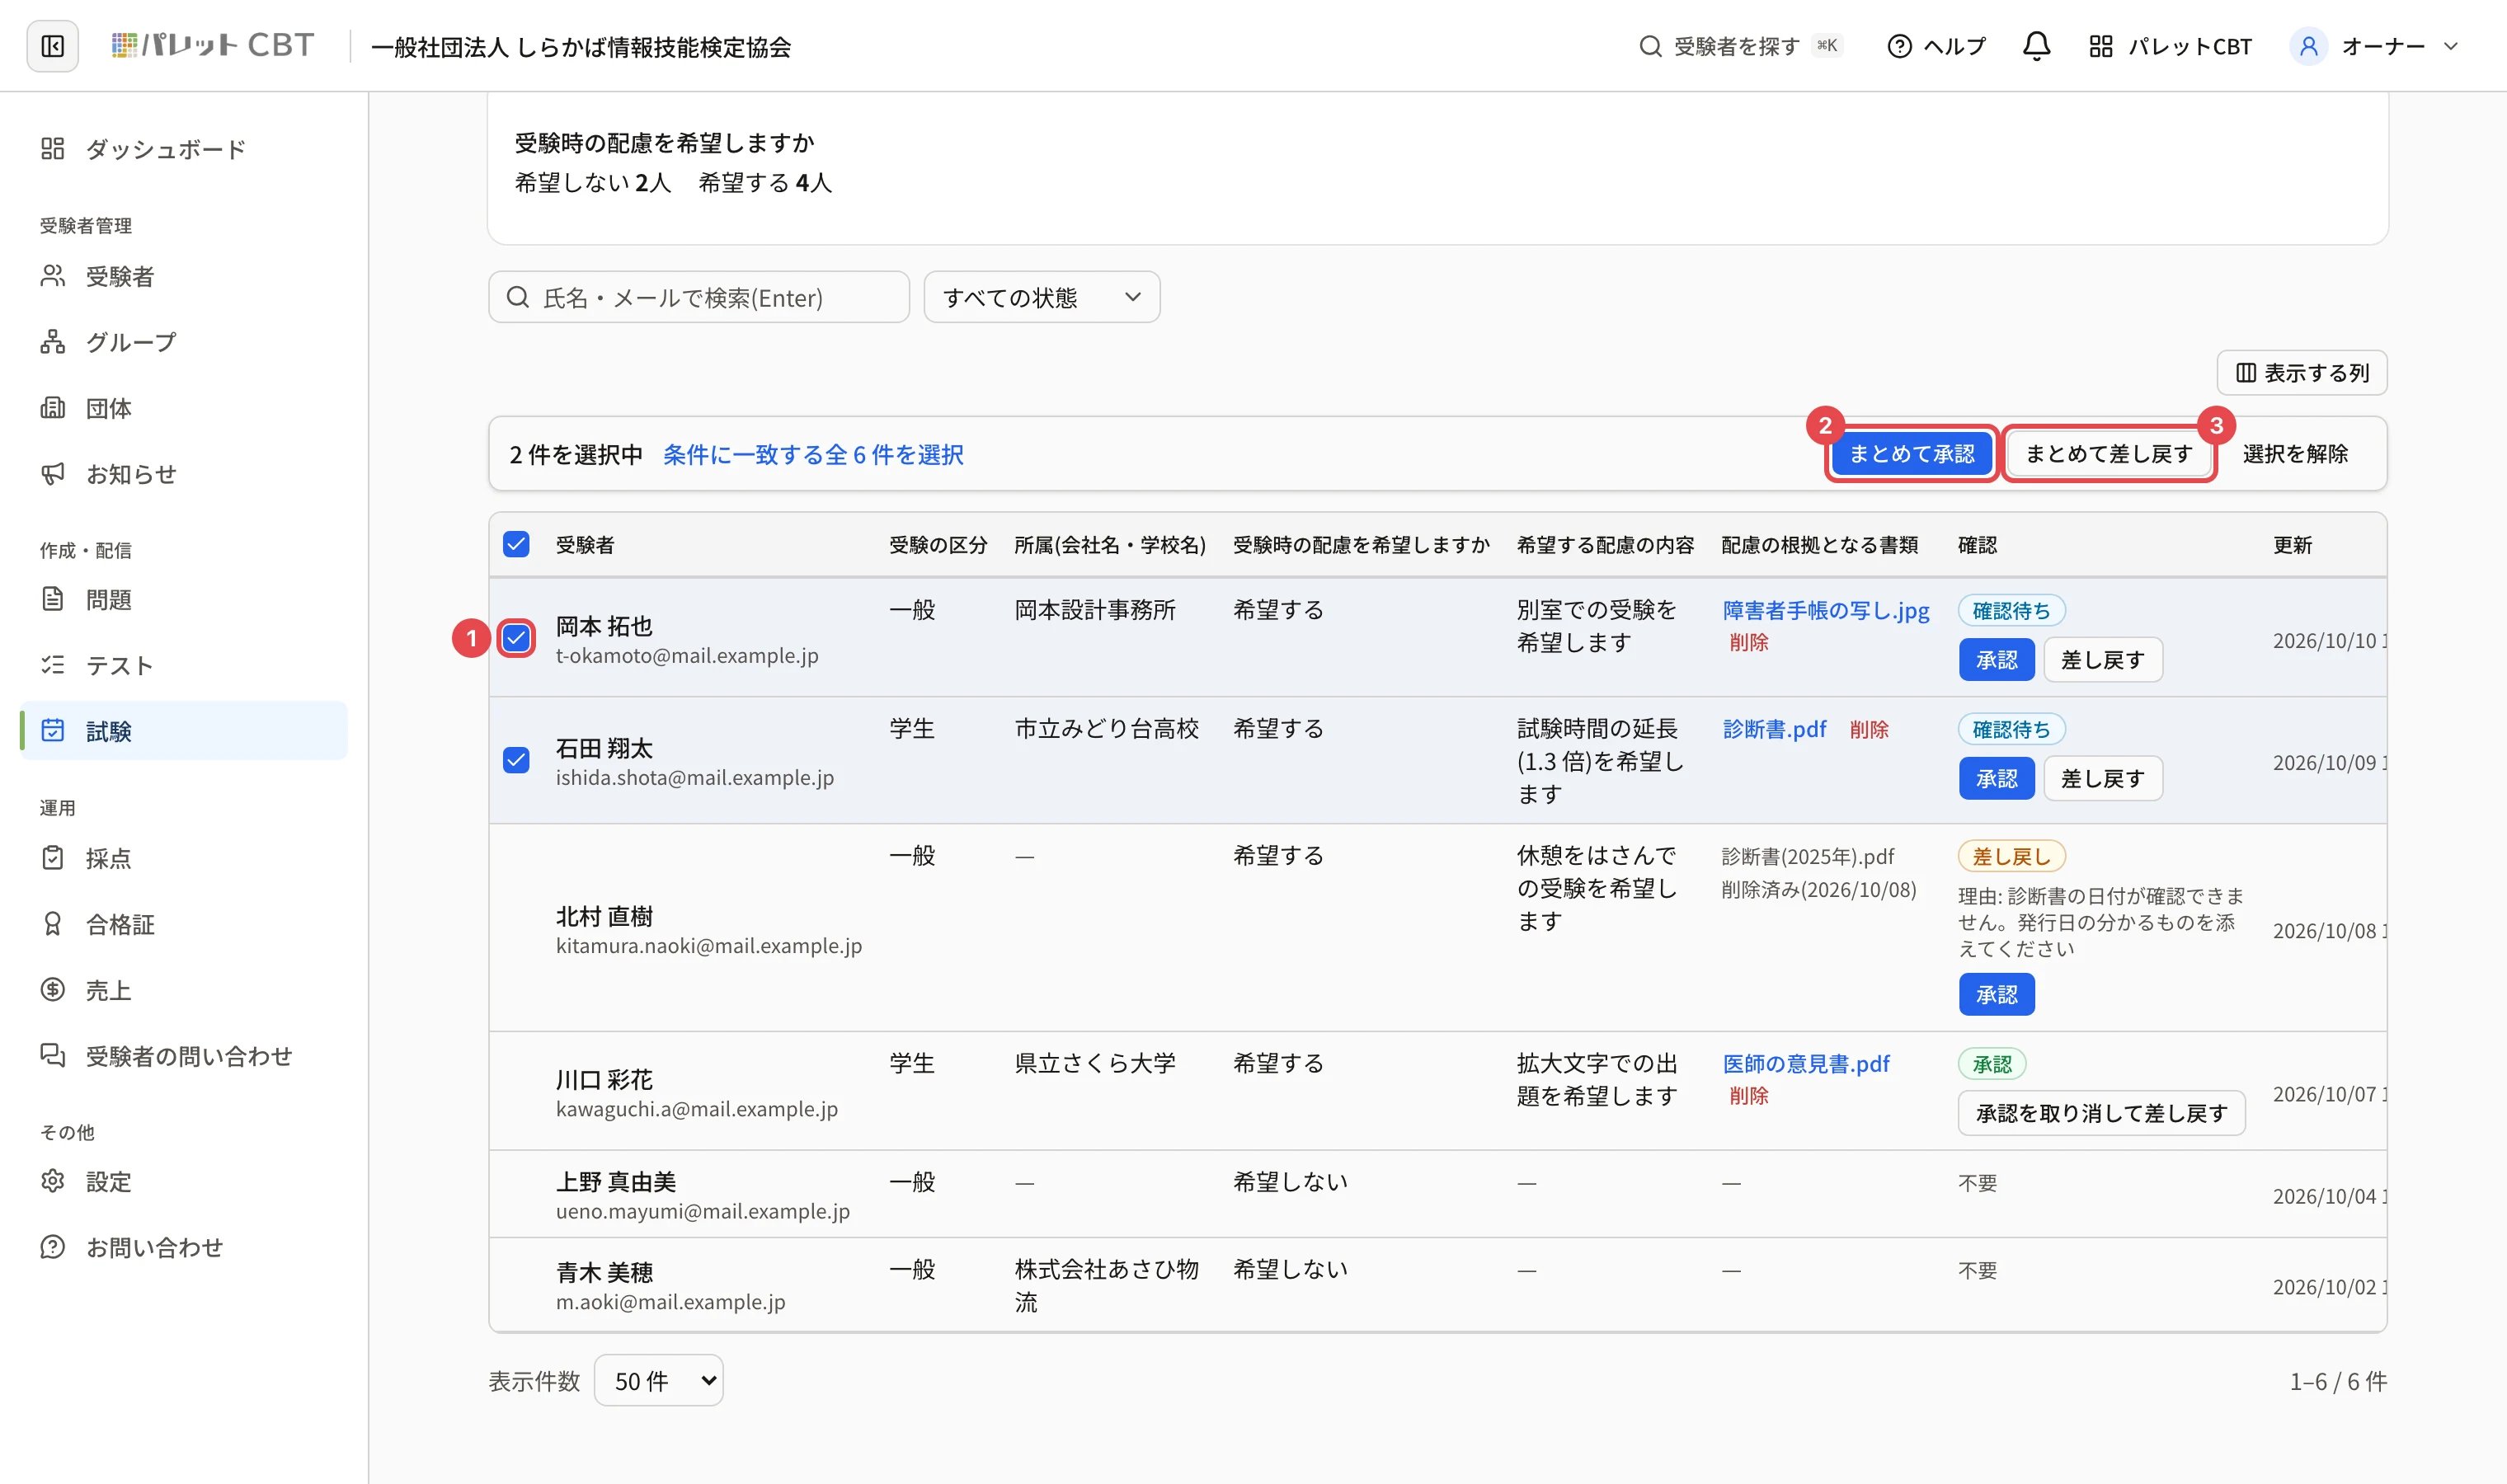Open ヘルプ in the top bar
Screen dimensions: 2507x1484
(x=1936, y=46)
